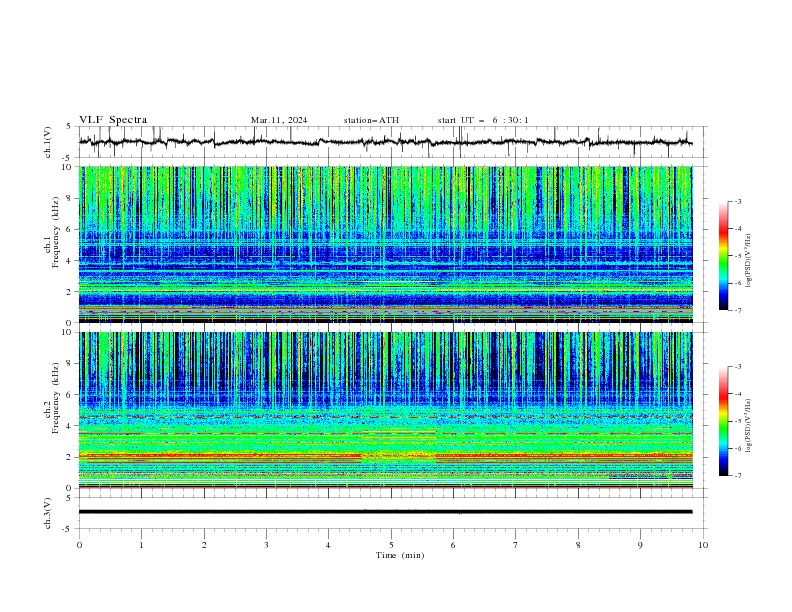Select the "ch.3(V)" axis label
The image size is (792, 612).
(x=48, y=513)
